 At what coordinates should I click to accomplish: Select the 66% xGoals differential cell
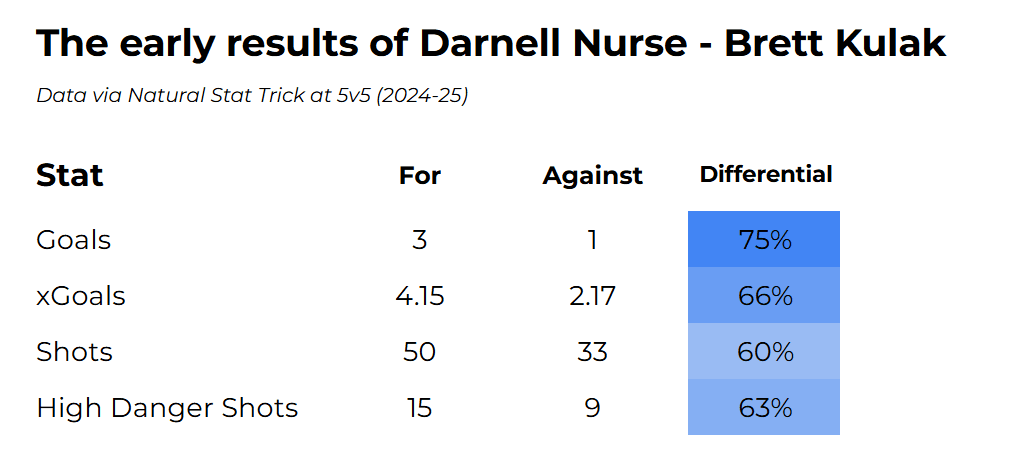(x=765, y=296)
